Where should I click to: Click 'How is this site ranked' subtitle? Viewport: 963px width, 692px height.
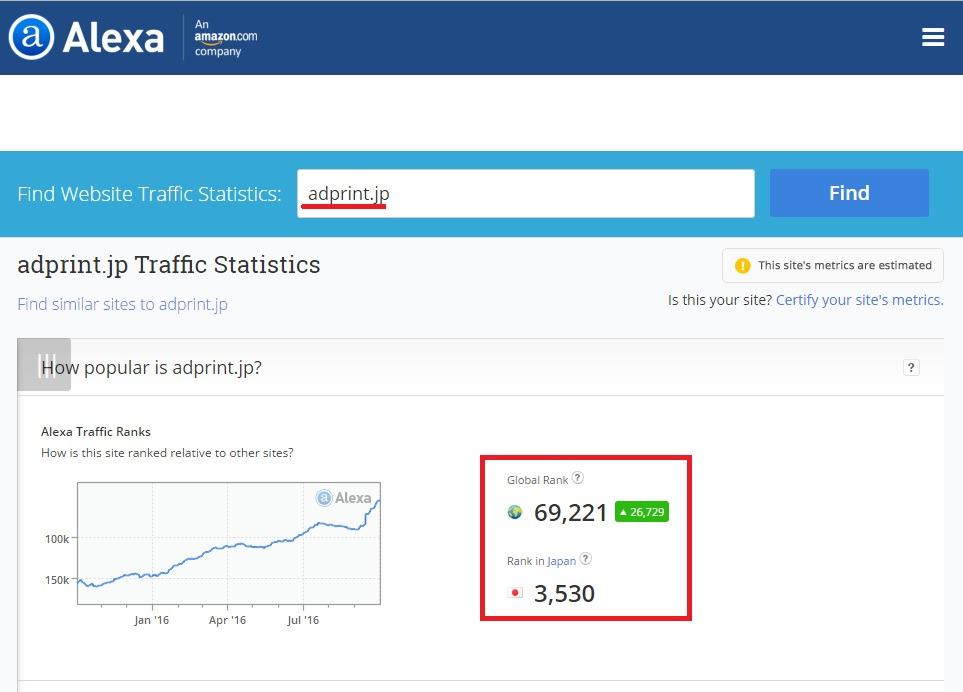click(x=167, y=453)
